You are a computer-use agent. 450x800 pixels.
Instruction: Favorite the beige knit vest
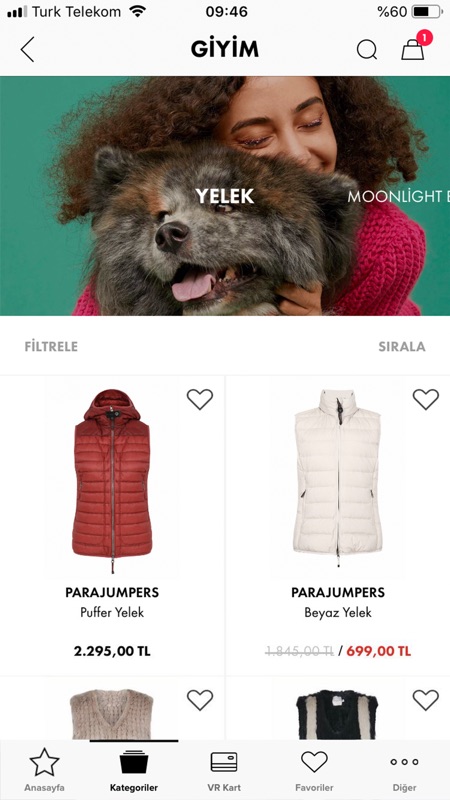tap(199, 700)
